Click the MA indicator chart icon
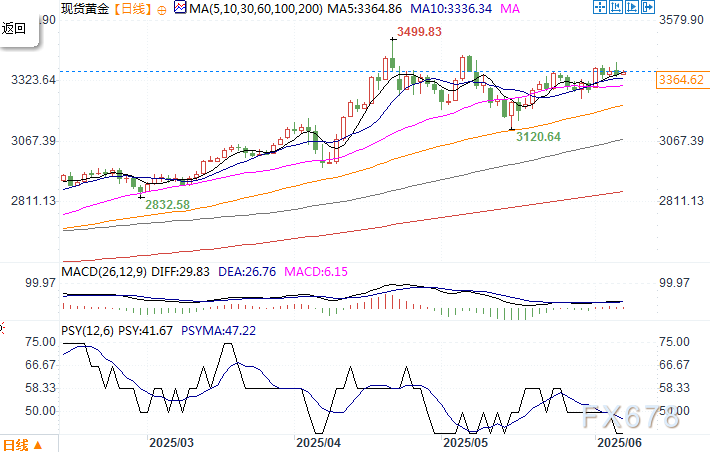Image resolution: width=710 pixels, height=452 pixels. (180, 8)
